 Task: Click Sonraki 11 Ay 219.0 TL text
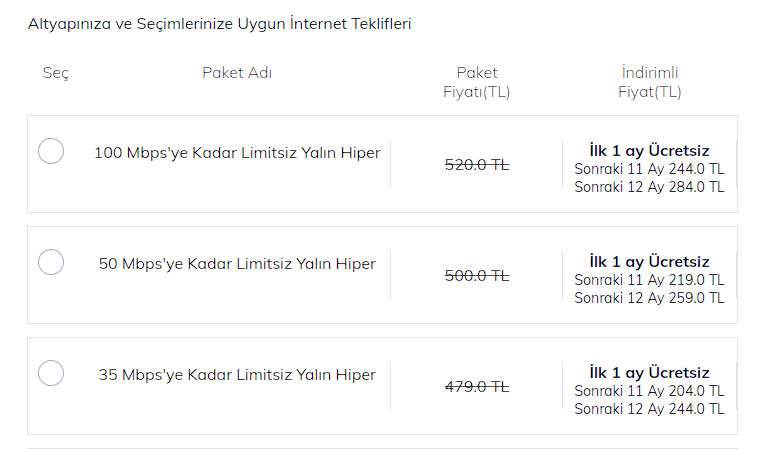point(649,280)
